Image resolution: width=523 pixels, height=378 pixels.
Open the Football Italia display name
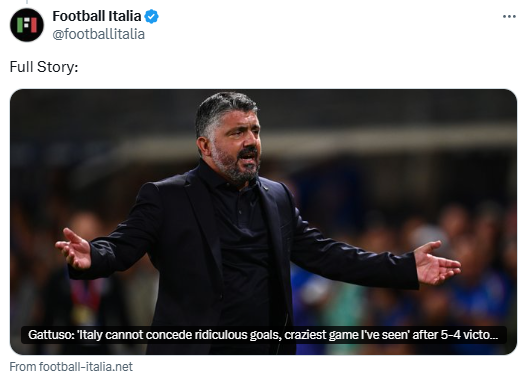[x=97, y=16]
